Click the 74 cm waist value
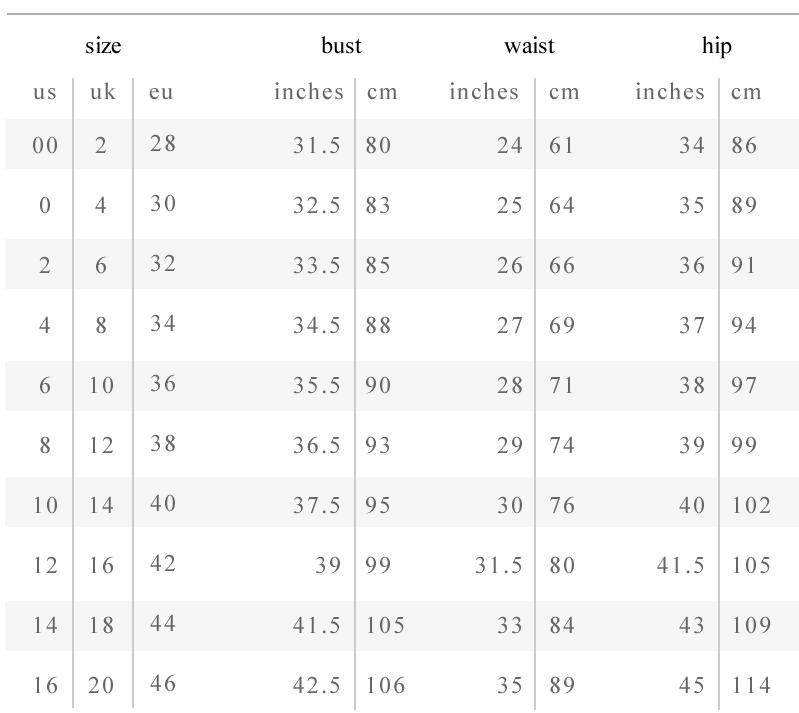The image size is (799, 713). [x=562, y=446]
